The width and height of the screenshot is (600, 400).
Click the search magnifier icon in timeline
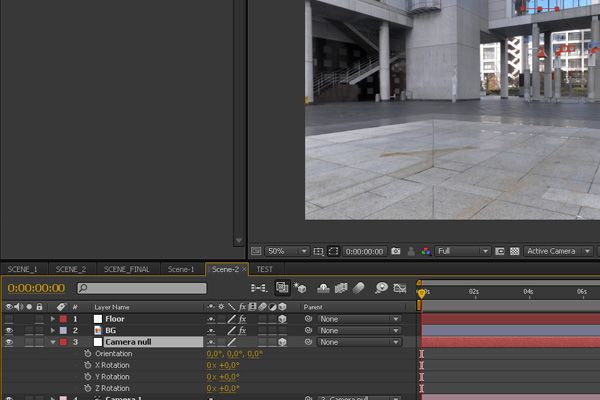(x=83, y=288)
